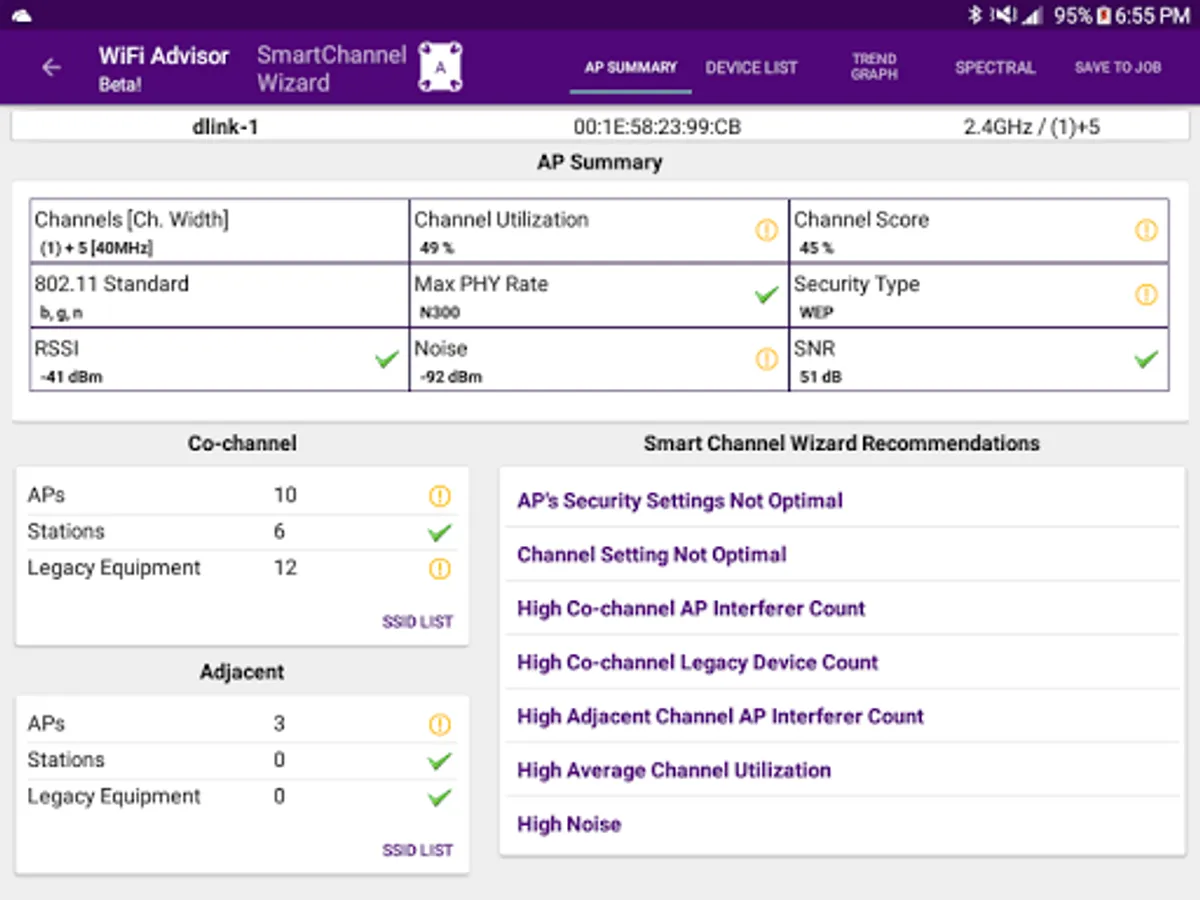
Task: Open the Trend Graph tab
Action: click(x=874, y=67)
